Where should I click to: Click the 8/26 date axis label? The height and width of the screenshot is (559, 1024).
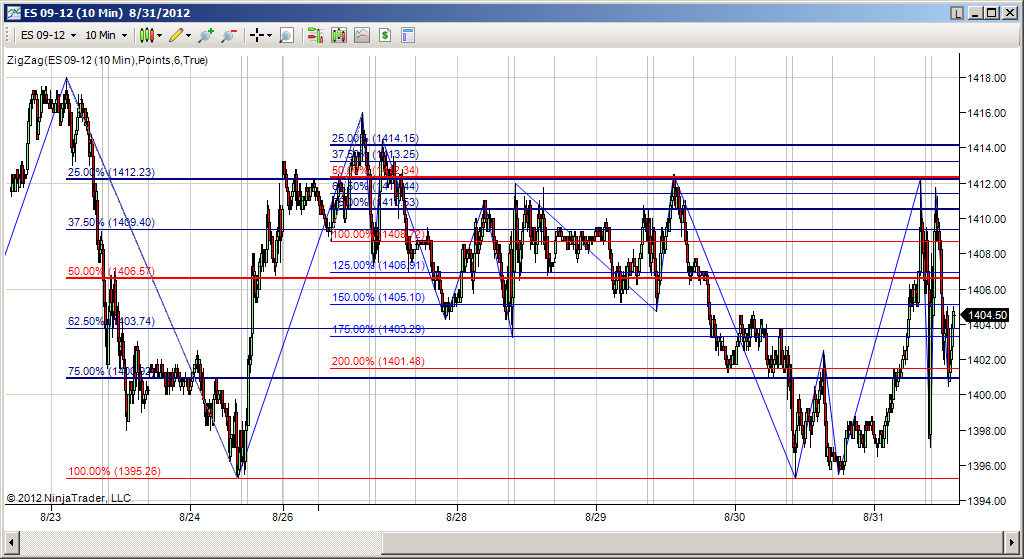coord(283,517)
